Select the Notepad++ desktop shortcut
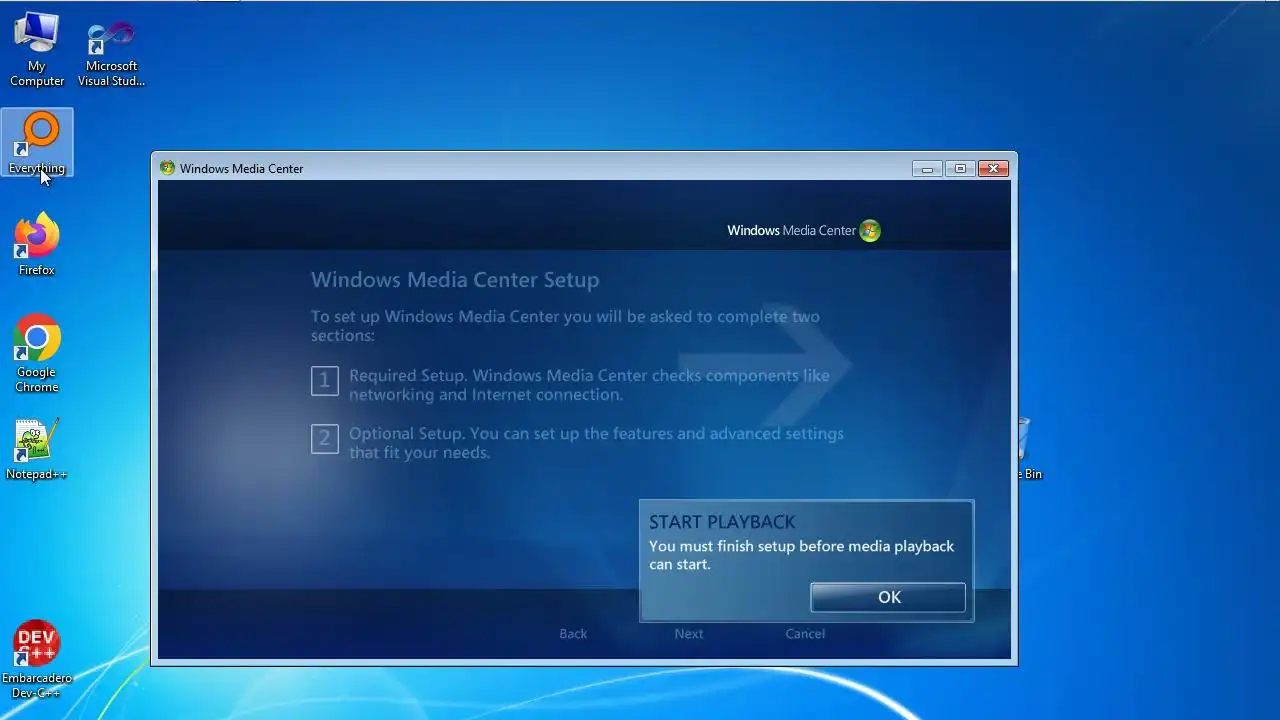This screenshot has height=720, width=1280. (x=37, y=450)
